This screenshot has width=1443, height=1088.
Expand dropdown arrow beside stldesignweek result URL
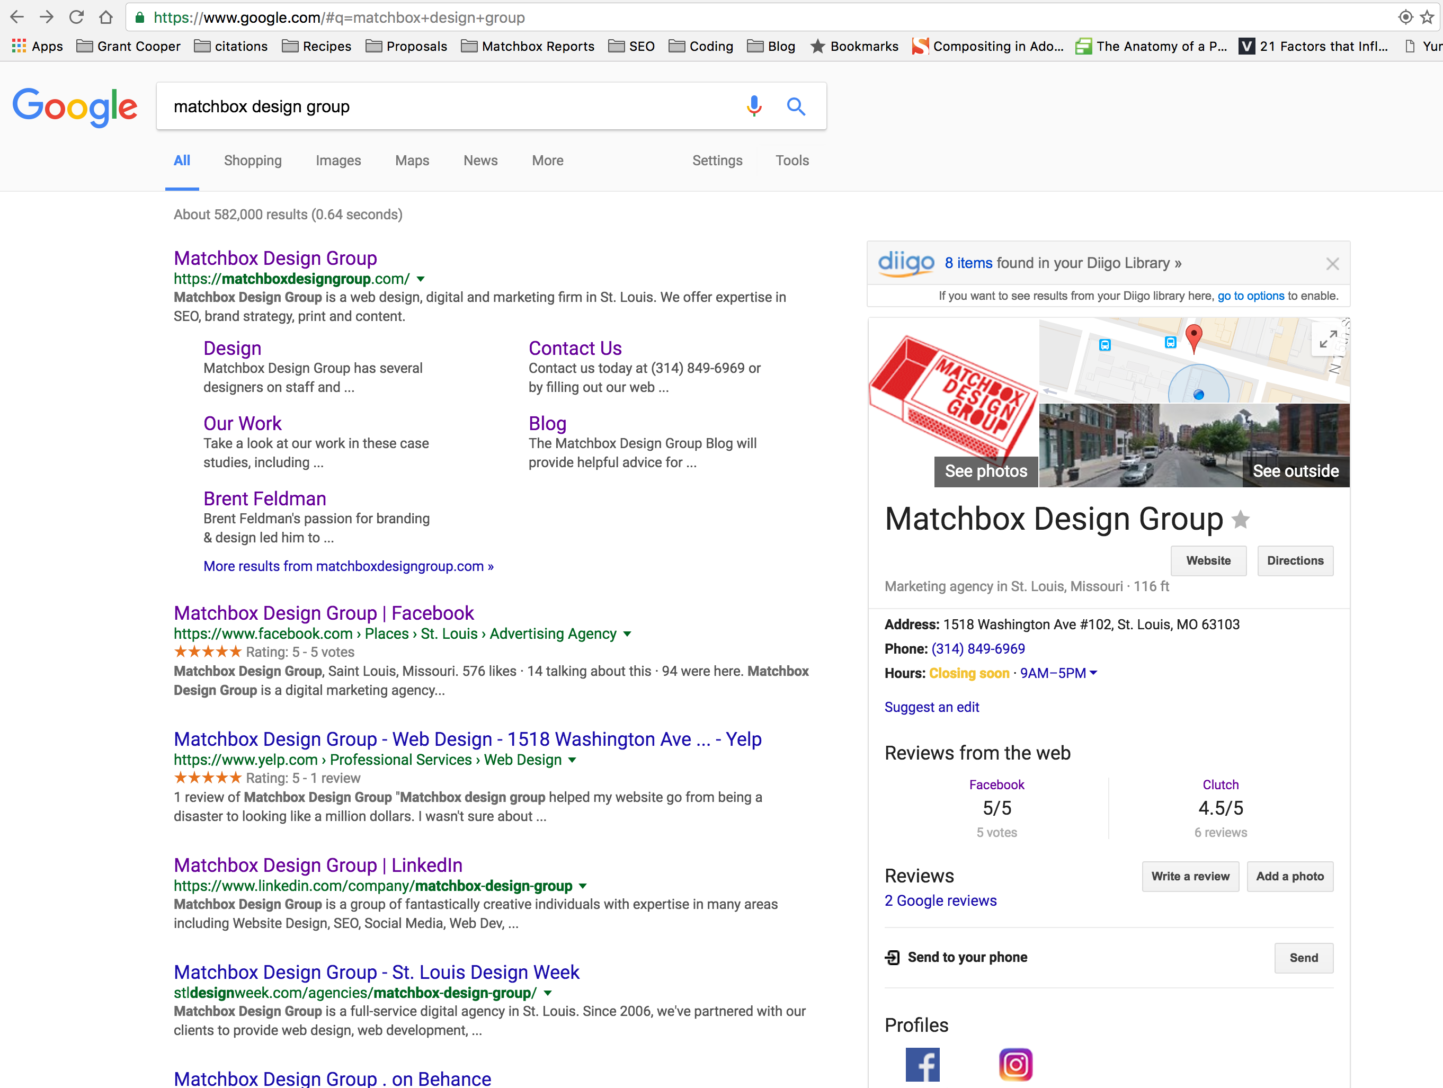click(548, 993)
